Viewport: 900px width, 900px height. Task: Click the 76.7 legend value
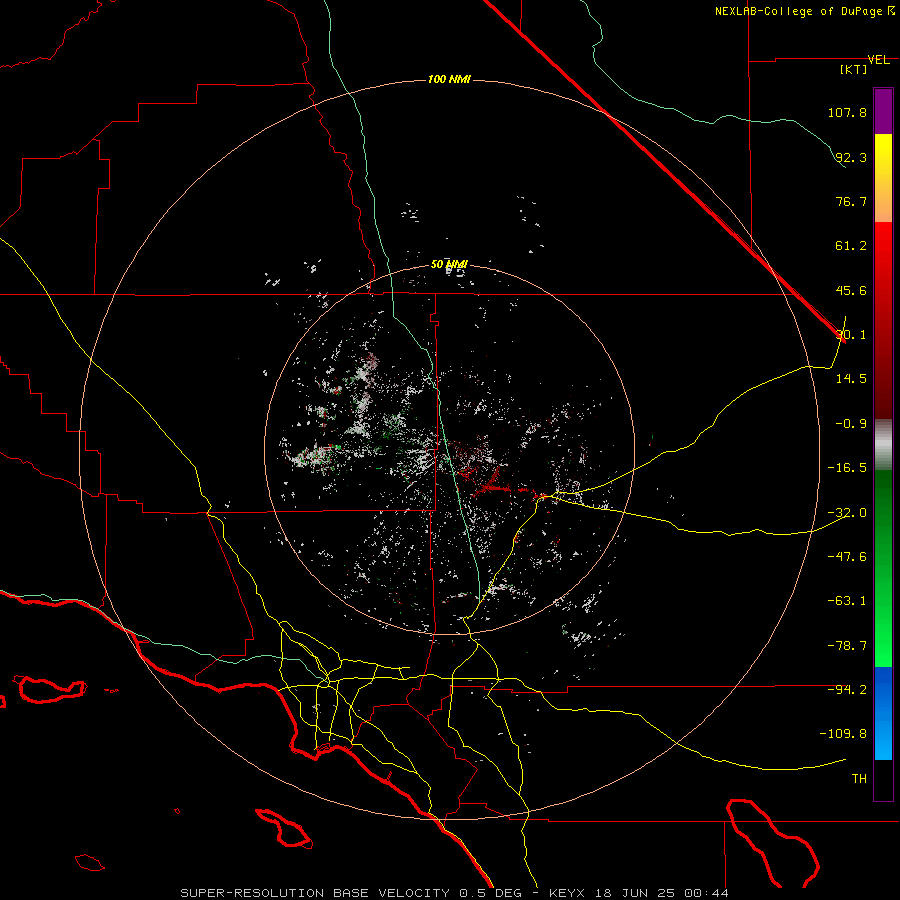pos(851,201)
